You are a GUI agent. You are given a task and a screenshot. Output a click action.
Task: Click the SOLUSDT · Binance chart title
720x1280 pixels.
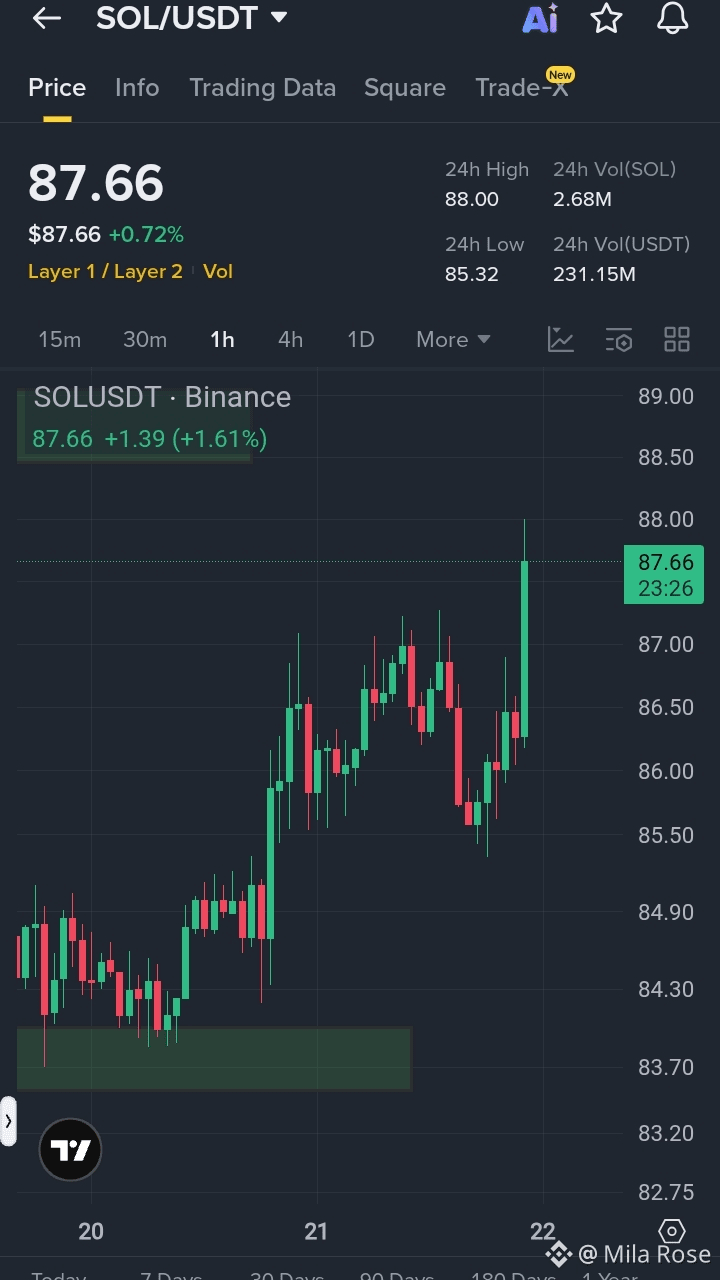(x=162, y=397)
